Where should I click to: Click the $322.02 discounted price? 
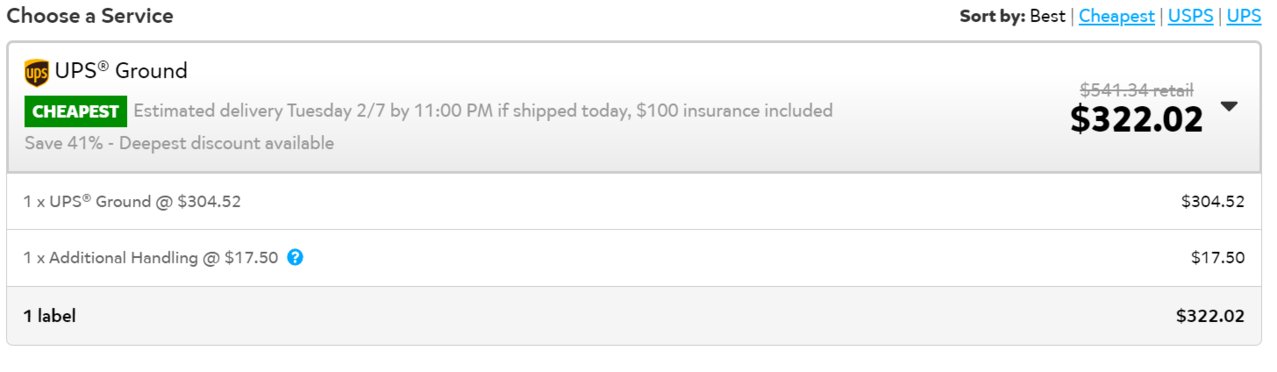pyautogui.click(x=1137, y=119)
